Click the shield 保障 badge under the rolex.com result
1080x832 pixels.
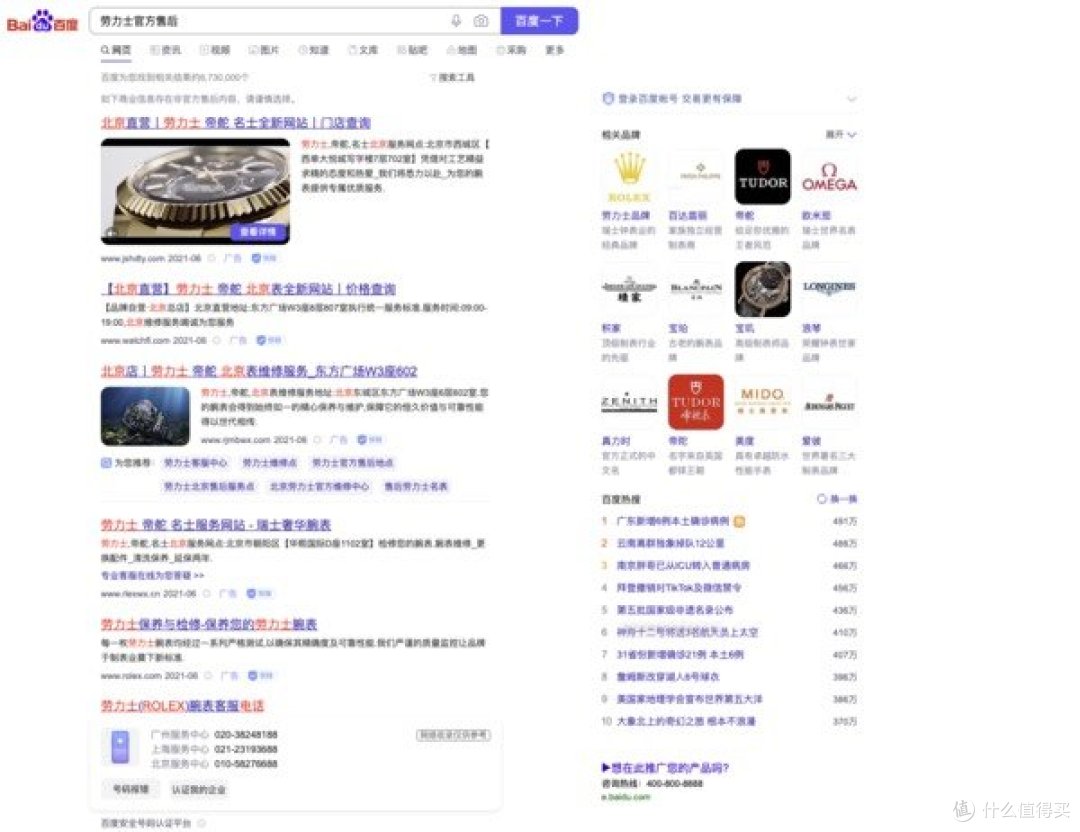[261, 676]
